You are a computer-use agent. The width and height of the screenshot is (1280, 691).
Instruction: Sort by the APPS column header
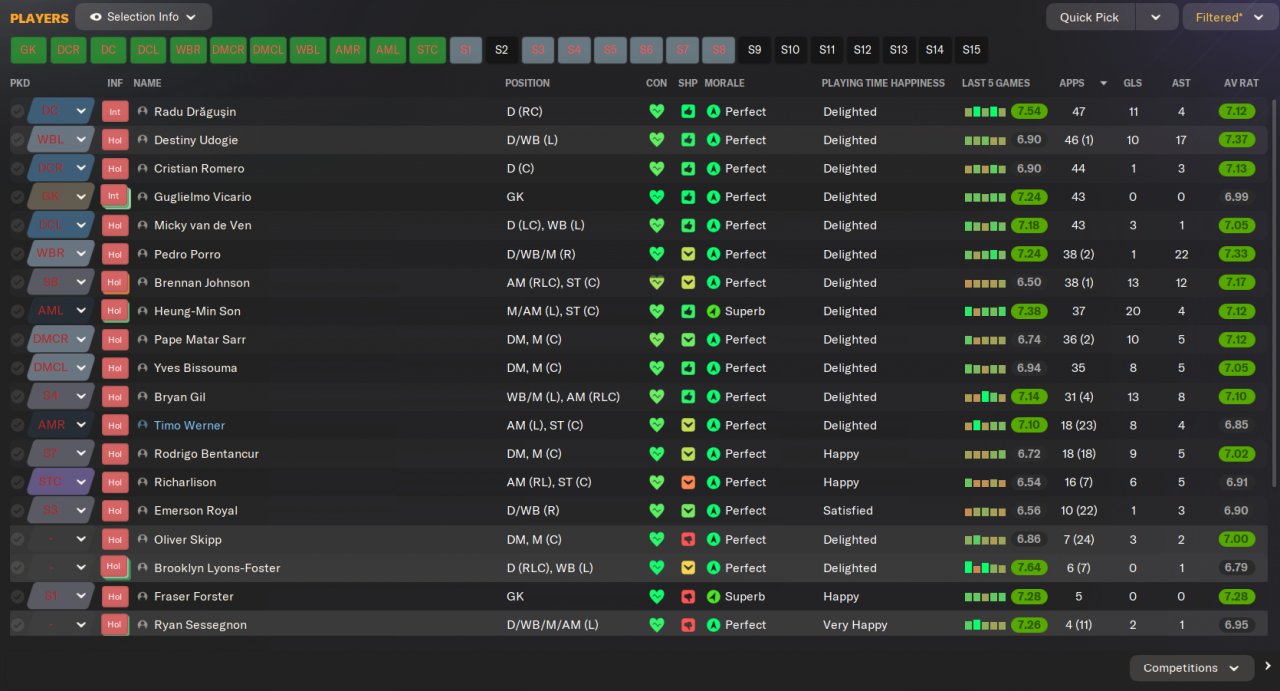coord(1071,83)
